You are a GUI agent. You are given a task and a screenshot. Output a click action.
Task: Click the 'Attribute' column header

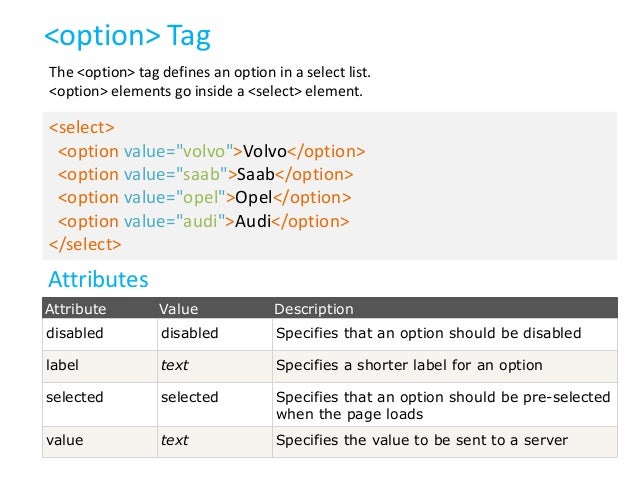(76, 309)
